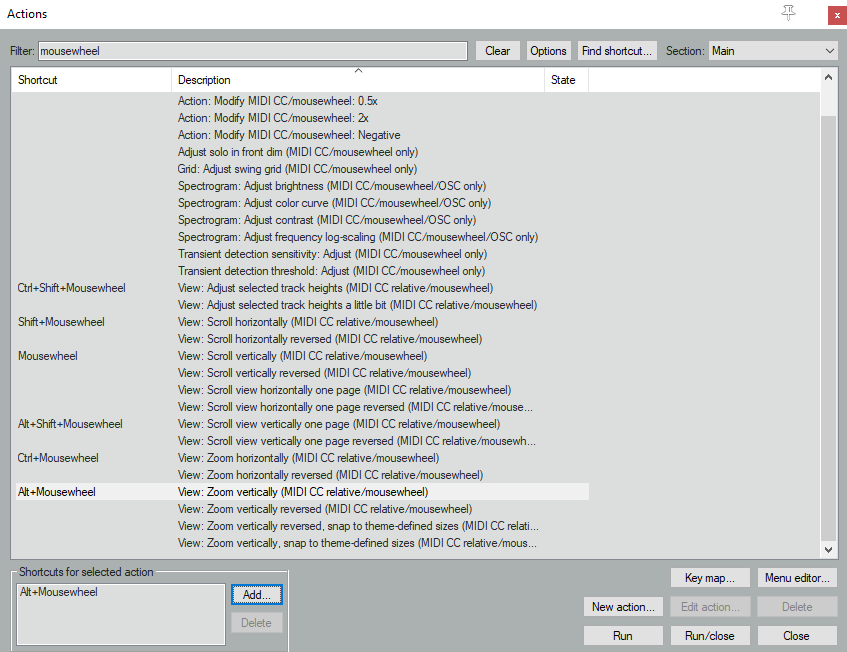The image size is (847, 652).
Task: Select 'View: Scroll view horizontally one page reversed'
Action: coord(355,407)
